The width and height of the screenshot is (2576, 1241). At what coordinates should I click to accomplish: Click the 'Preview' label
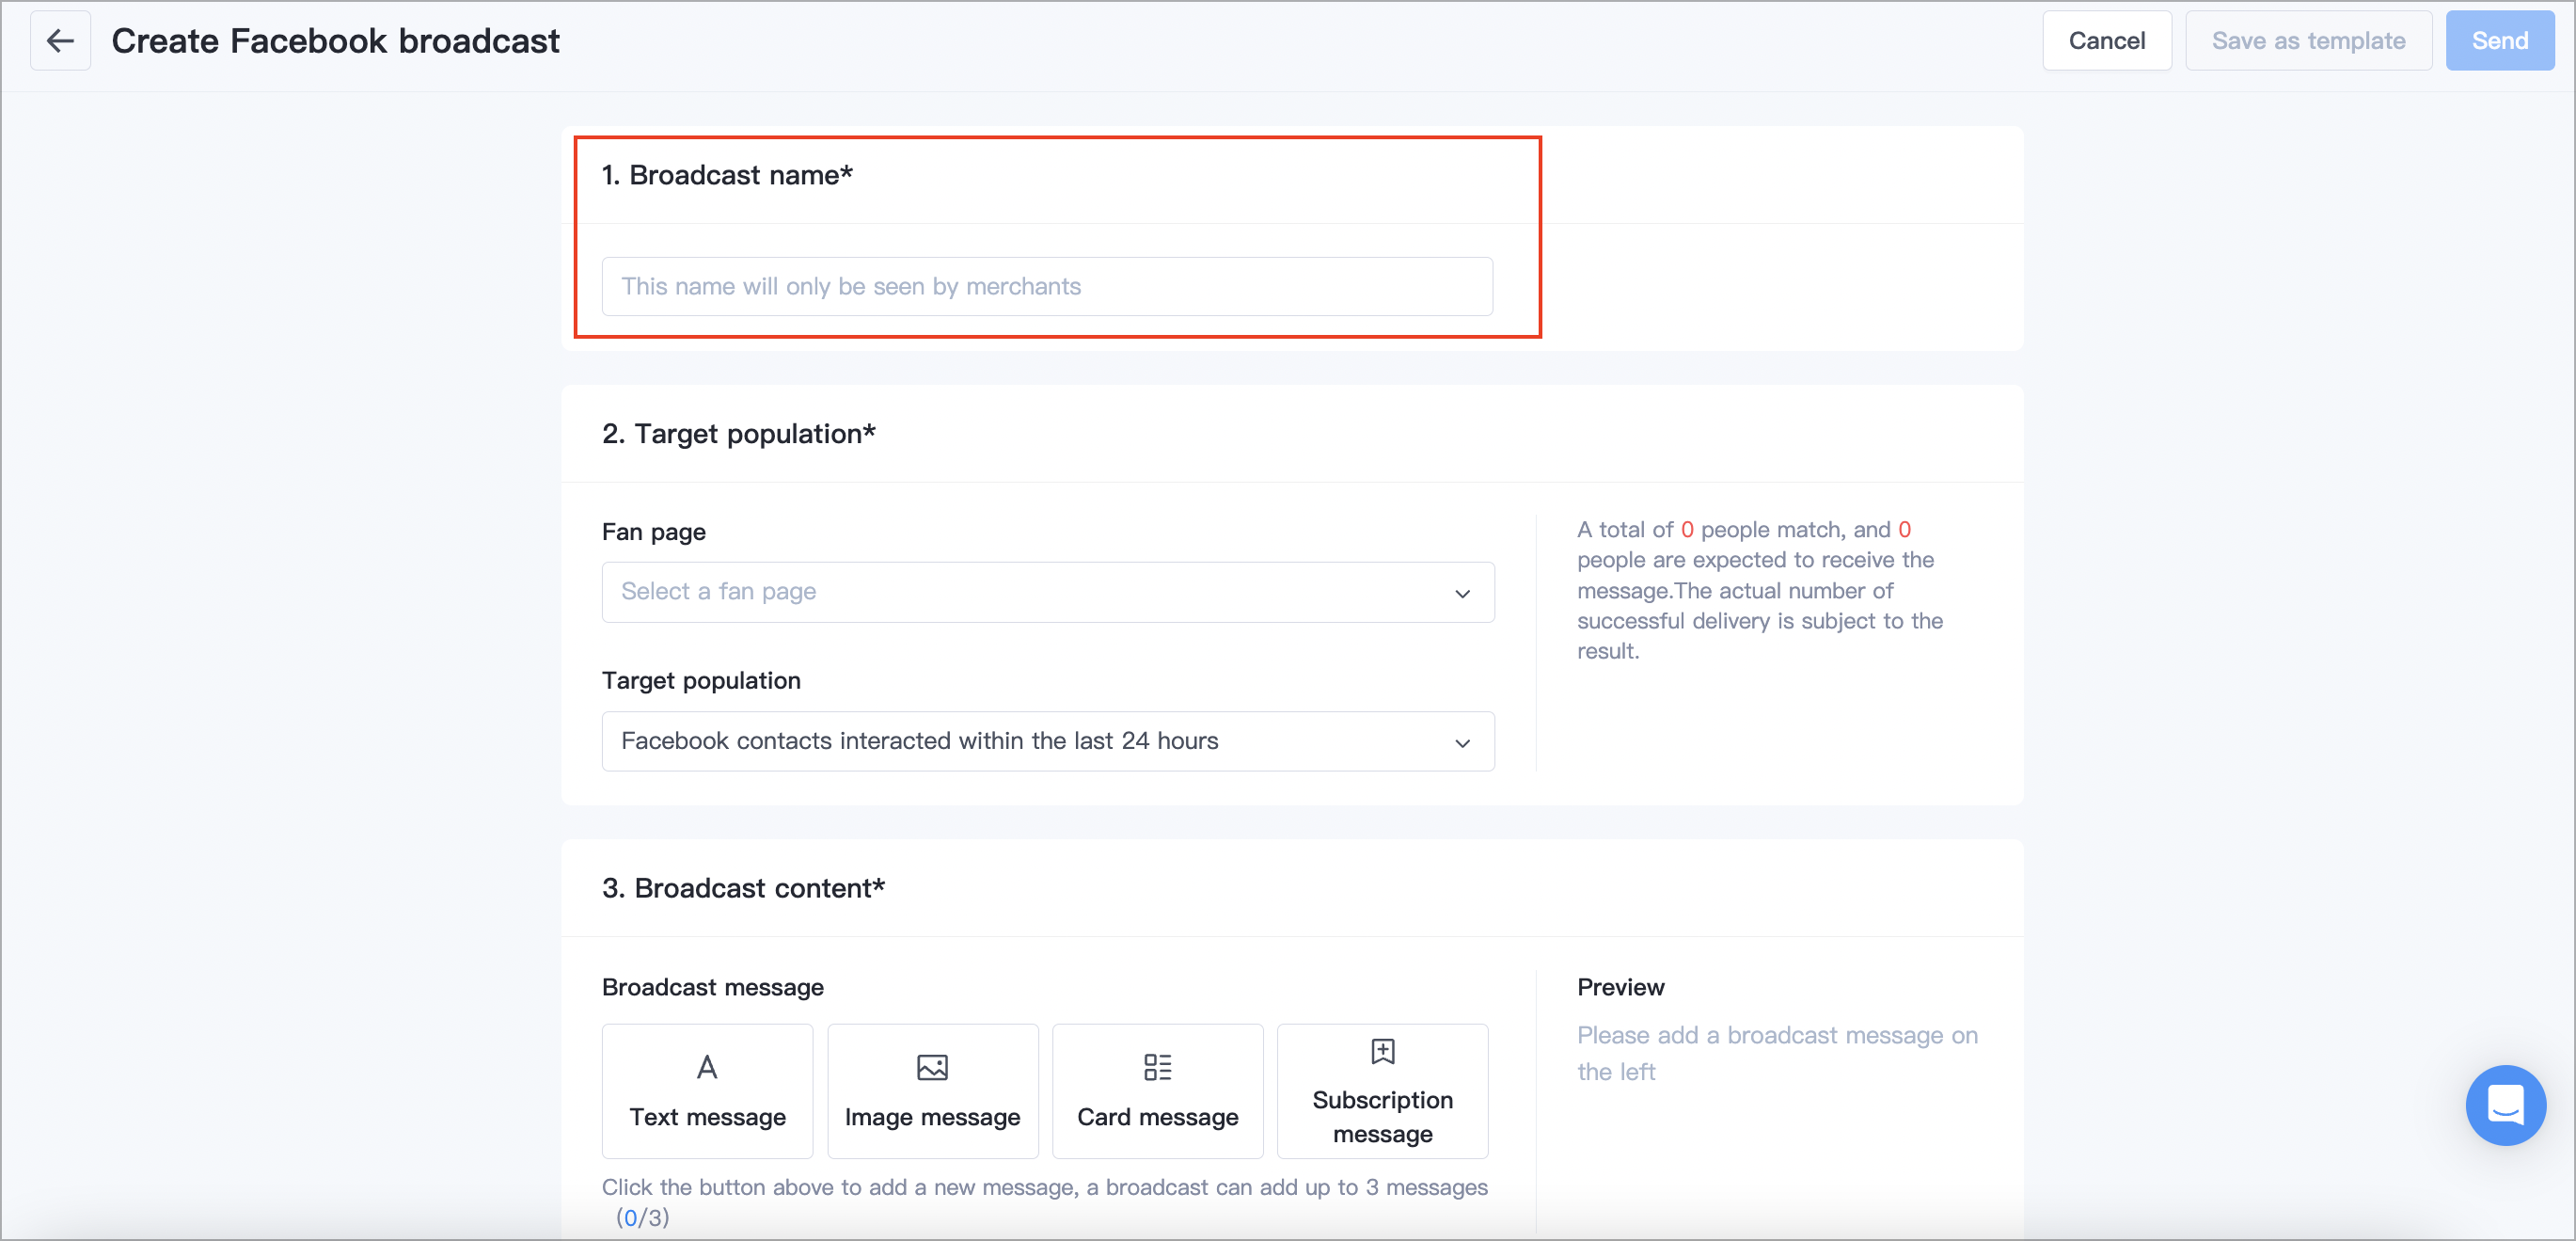coord(1620,987)
